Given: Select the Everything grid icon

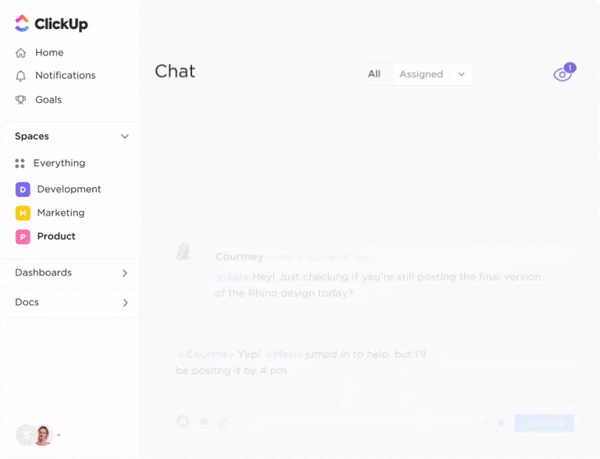Looking at the screenshot, I should pos(20,163).
